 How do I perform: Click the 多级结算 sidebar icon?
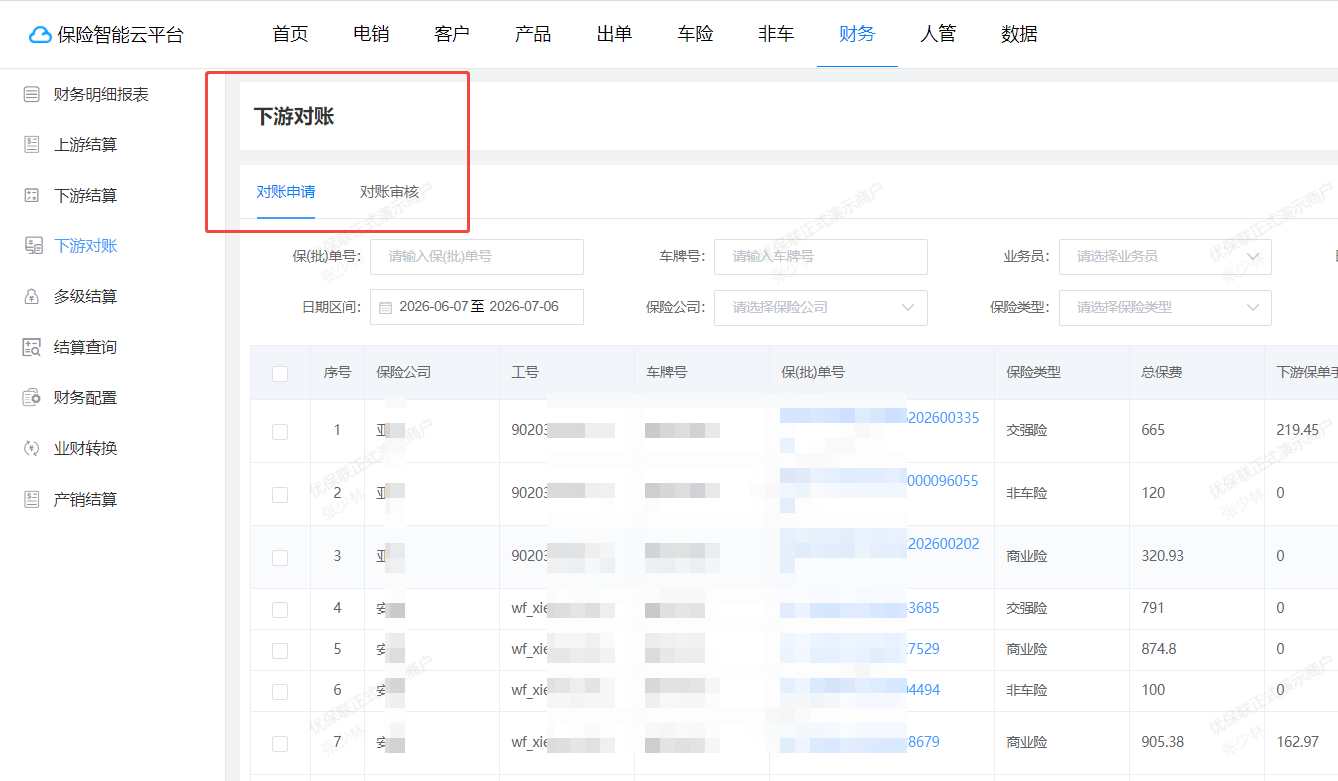pyautogui.click(x=32, y=297)
